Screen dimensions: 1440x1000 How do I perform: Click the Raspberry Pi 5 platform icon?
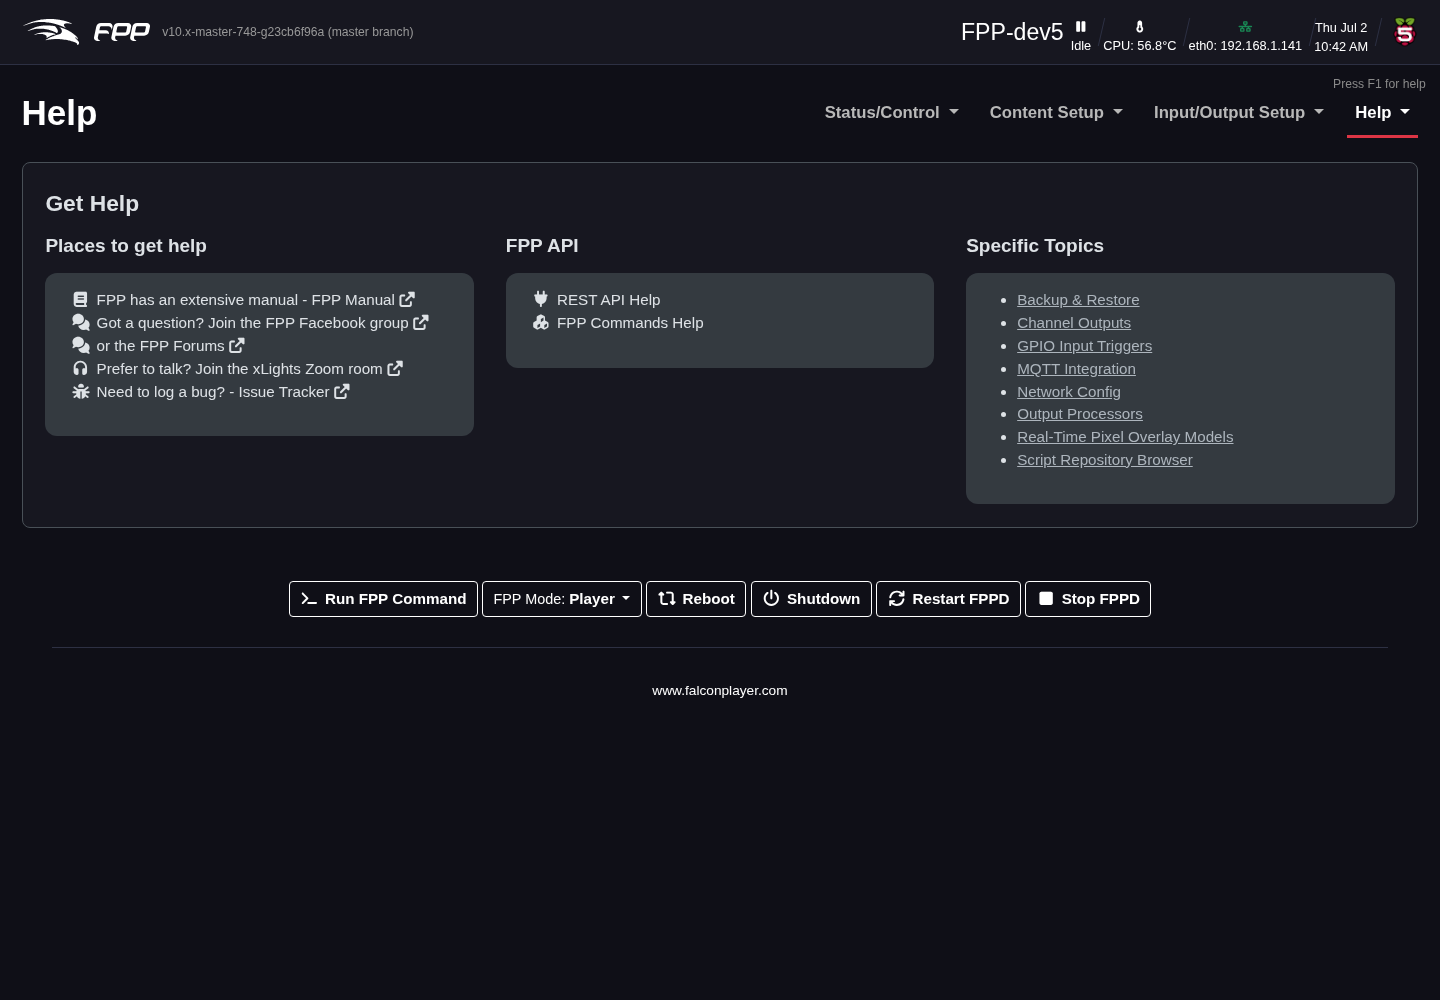1405,32
